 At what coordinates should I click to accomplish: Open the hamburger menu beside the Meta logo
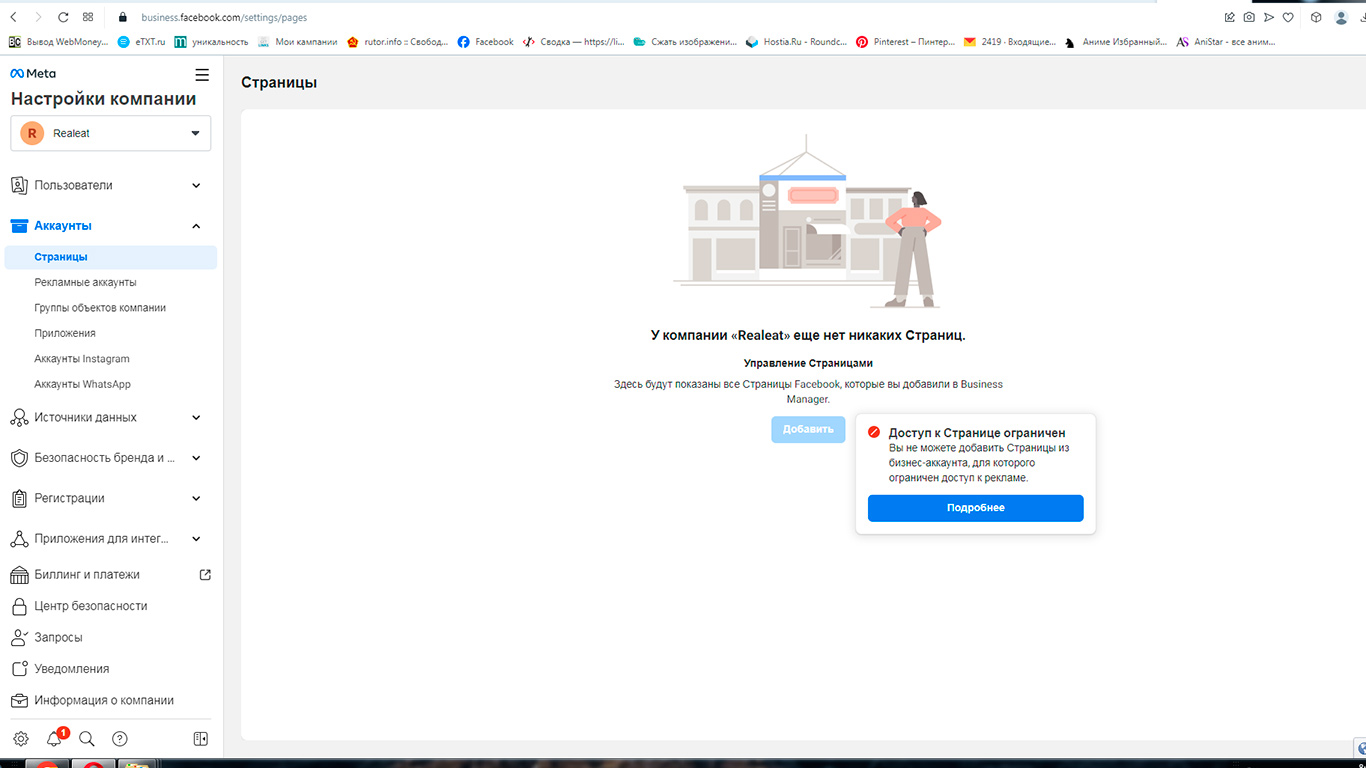click(202, 75)
